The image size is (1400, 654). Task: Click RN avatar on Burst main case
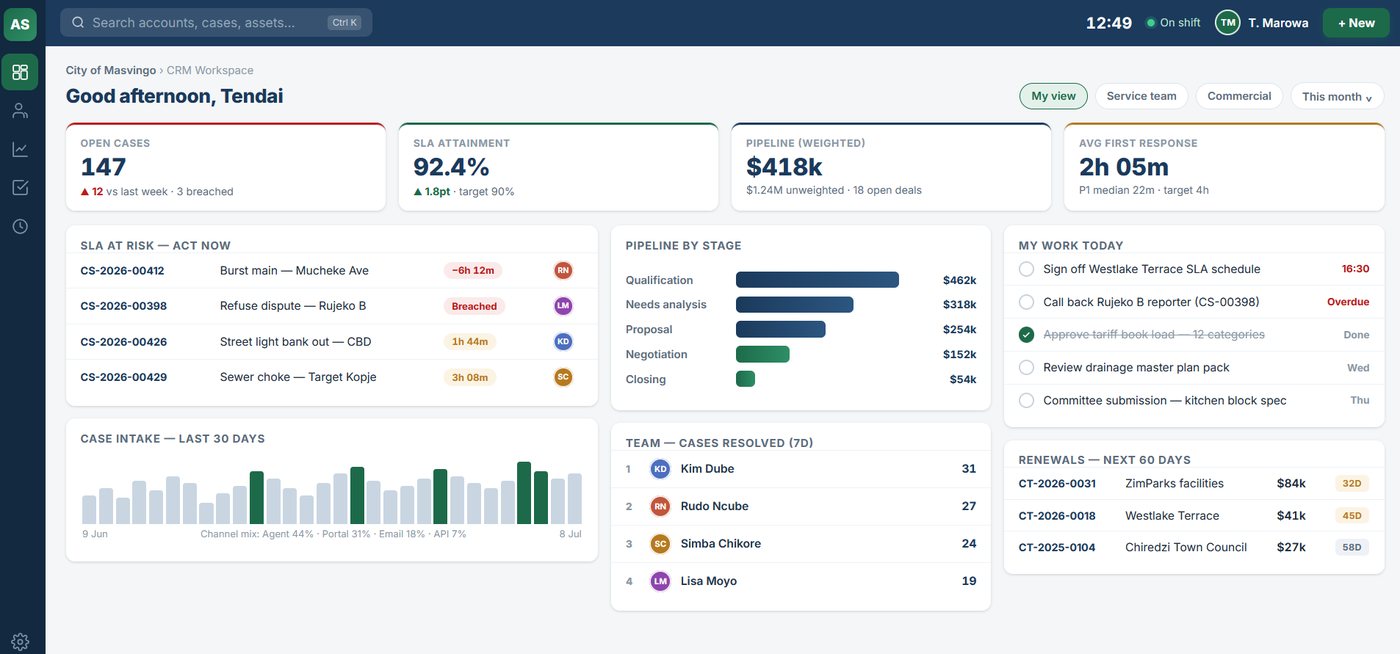tap(563, 270)
